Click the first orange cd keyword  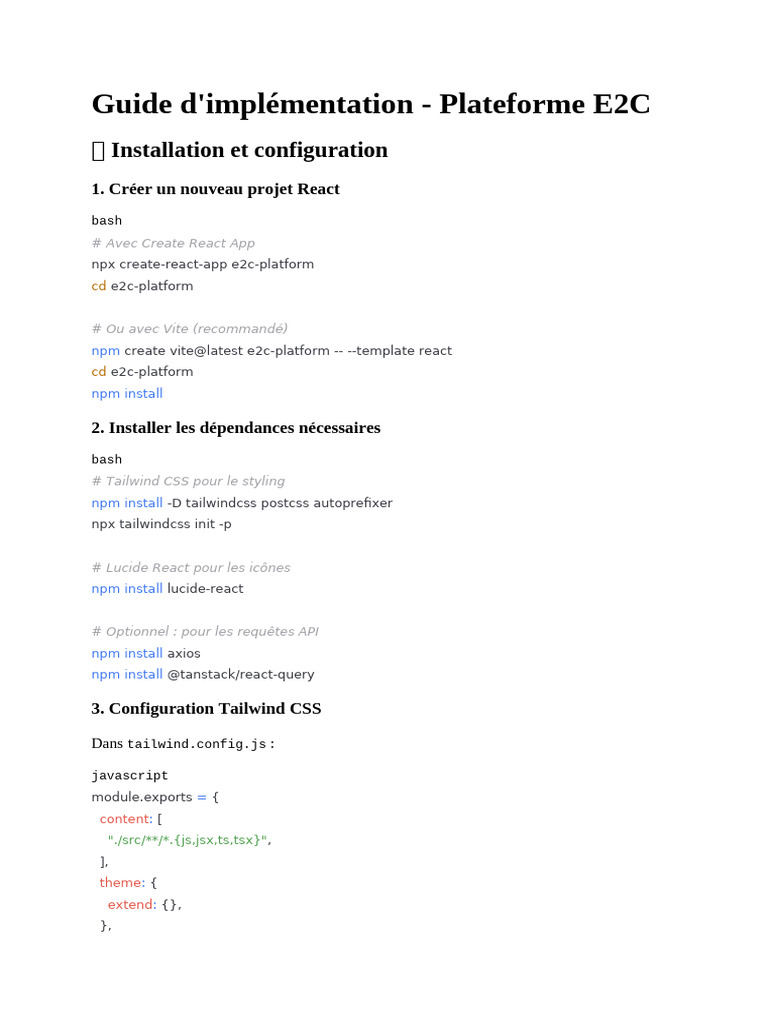coord(99,285)
